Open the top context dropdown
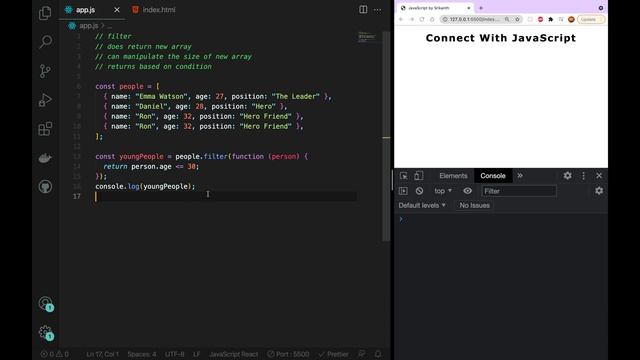The width and height of the screenshot is (640, 360). click(443, 191)
